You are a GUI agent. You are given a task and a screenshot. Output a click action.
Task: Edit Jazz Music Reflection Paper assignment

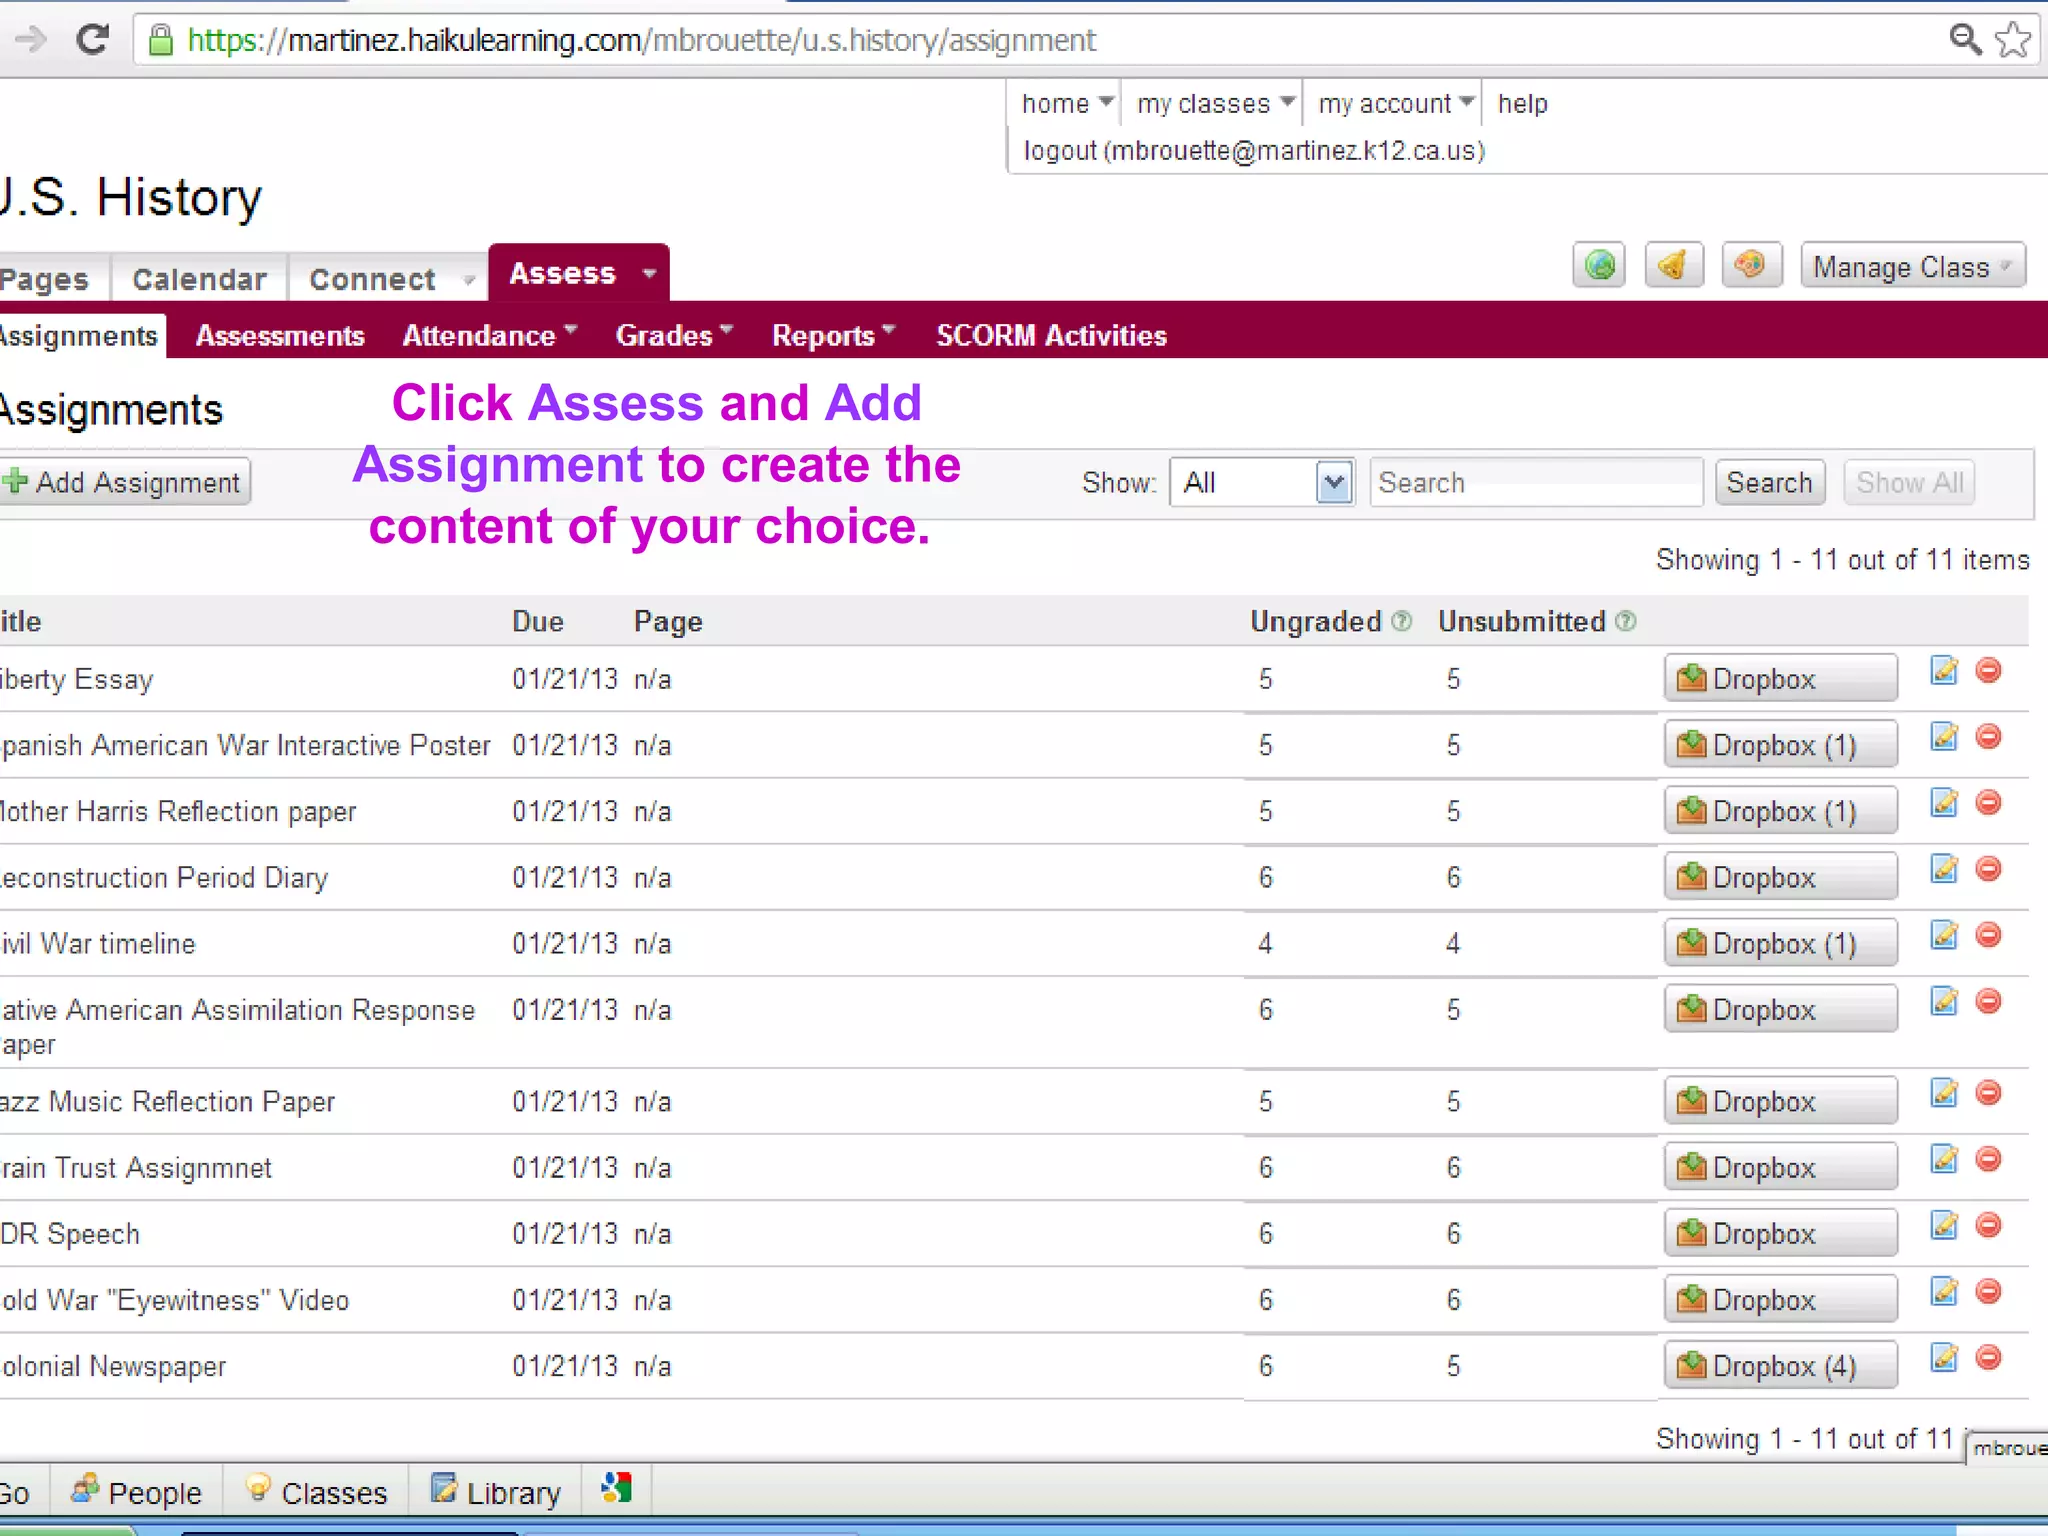(1944, 1093)
